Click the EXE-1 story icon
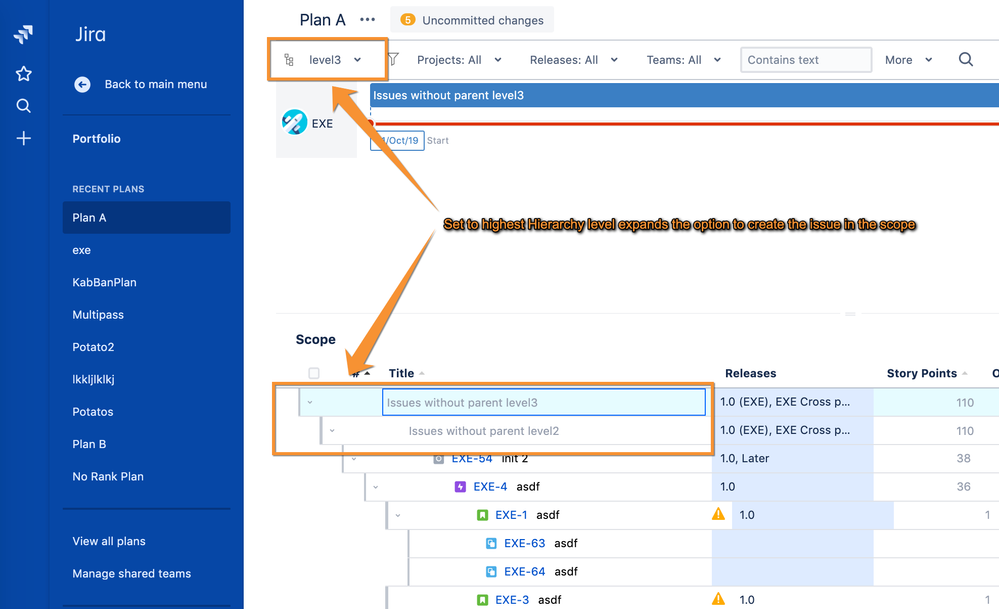999x609 pixels. [x=482, y=515]
